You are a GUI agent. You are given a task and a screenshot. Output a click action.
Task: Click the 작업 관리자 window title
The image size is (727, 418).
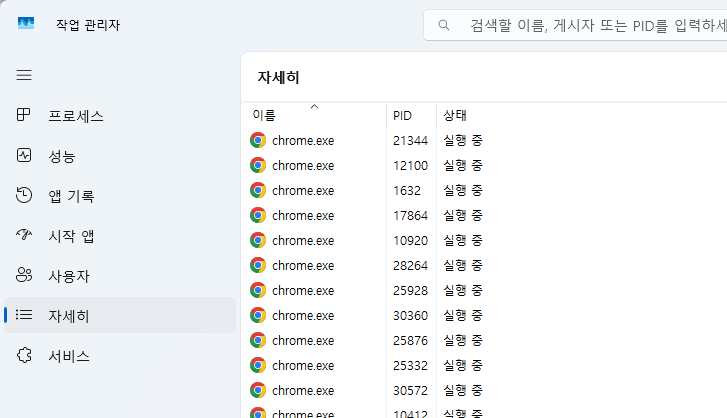[x=88, y=25]
